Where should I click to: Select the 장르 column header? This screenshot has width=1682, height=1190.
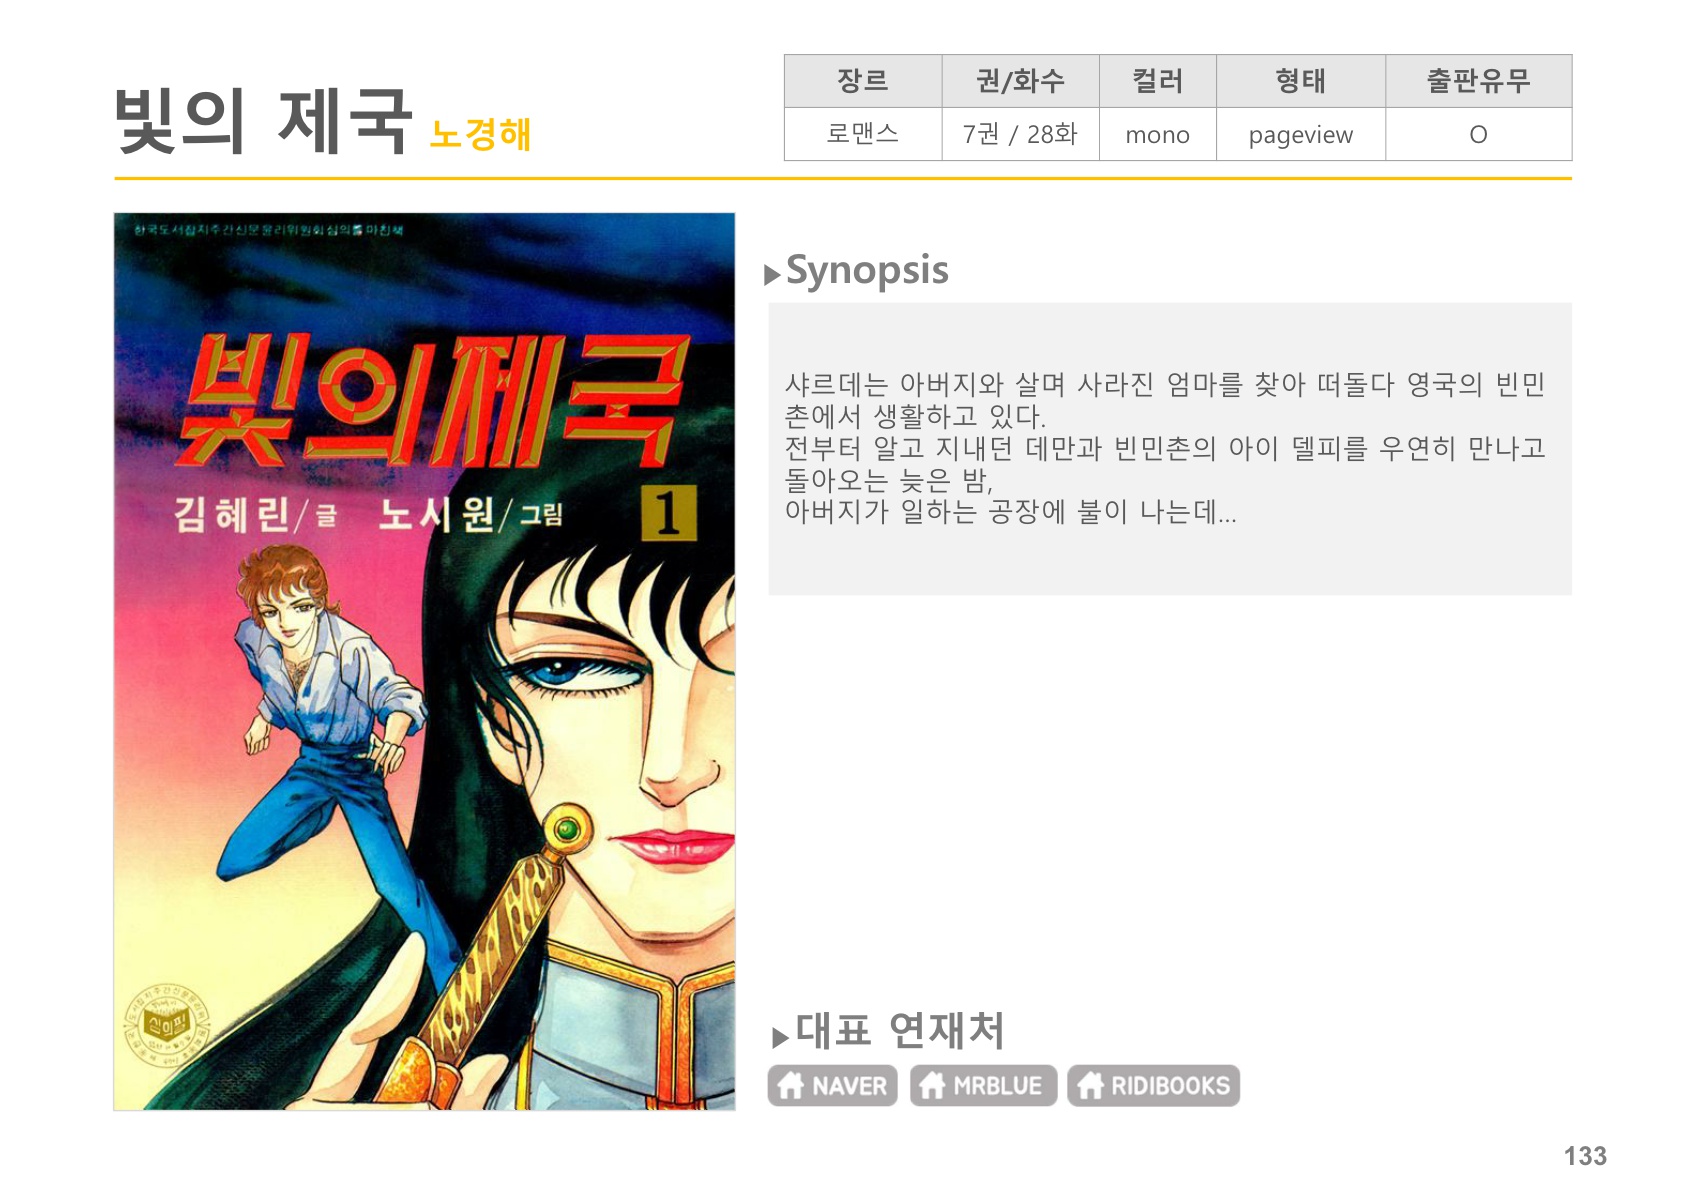coord(863,81)
